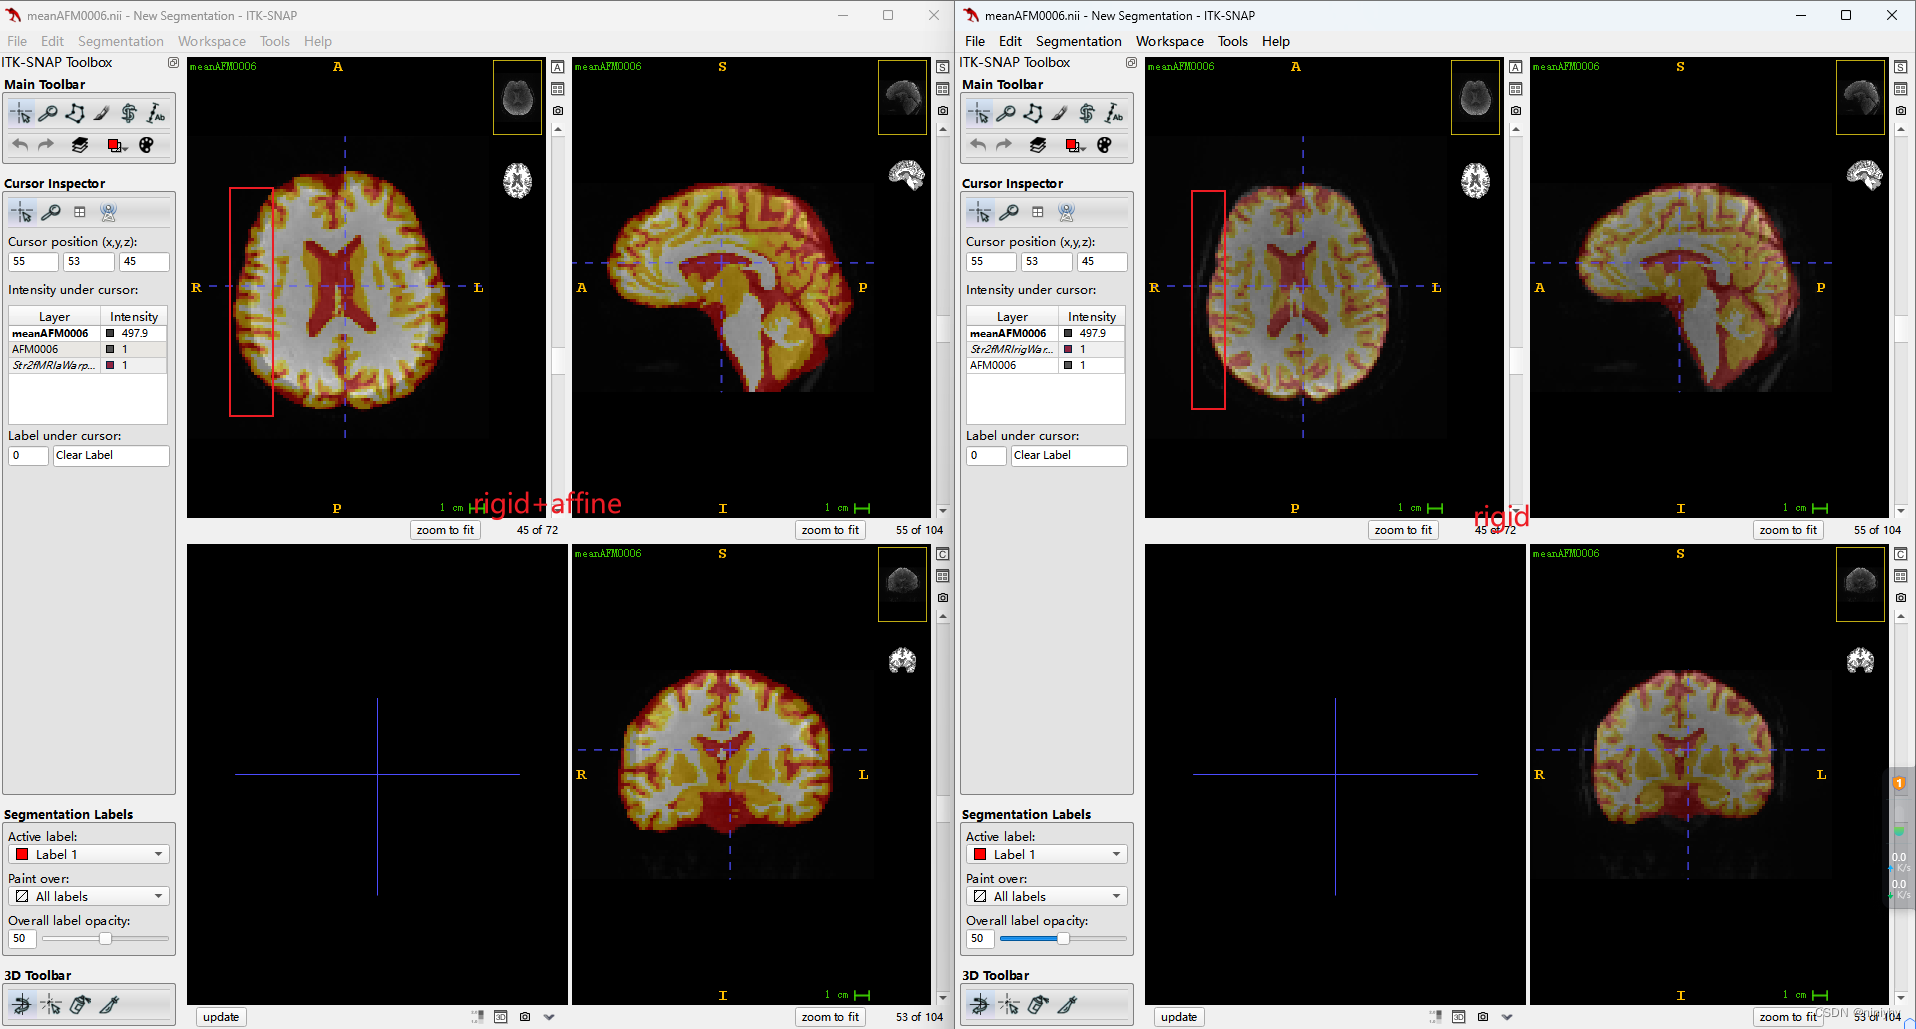Select Snake segmentation tool in right window
Screen dimensions: 1916x1029
point(1087,114)
